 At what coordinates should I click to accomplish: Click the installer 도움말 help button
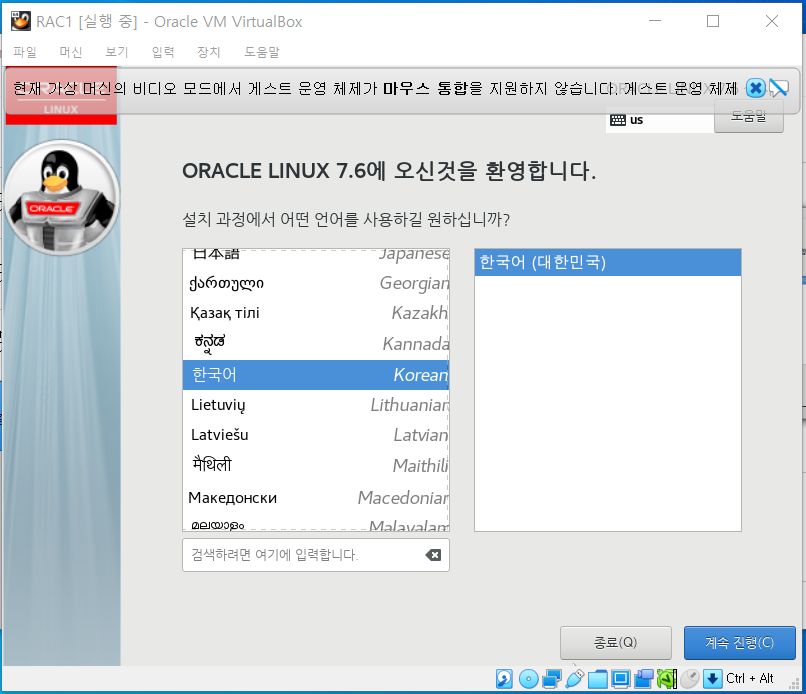click(749, 117)
